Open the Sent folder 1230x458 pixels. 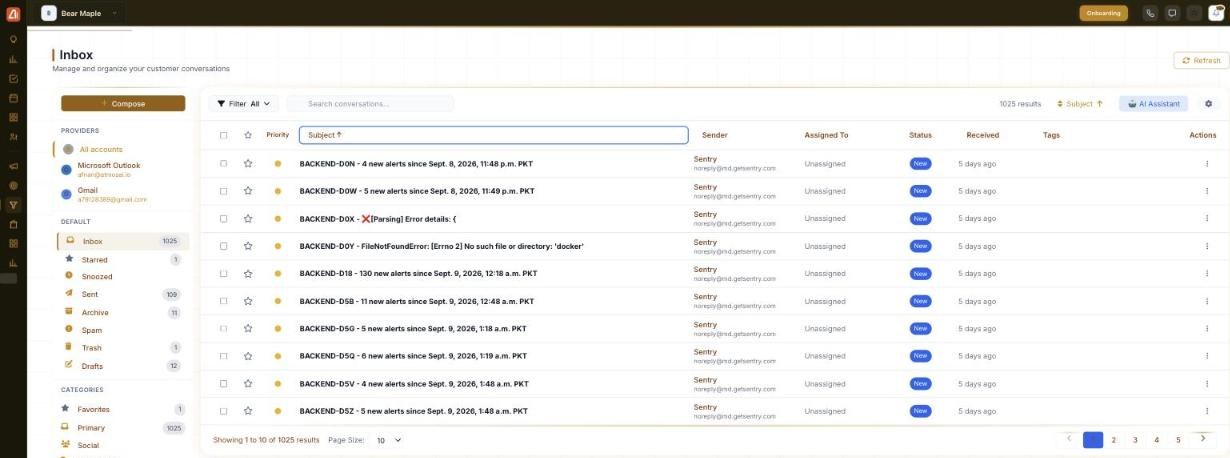point(123,294)
